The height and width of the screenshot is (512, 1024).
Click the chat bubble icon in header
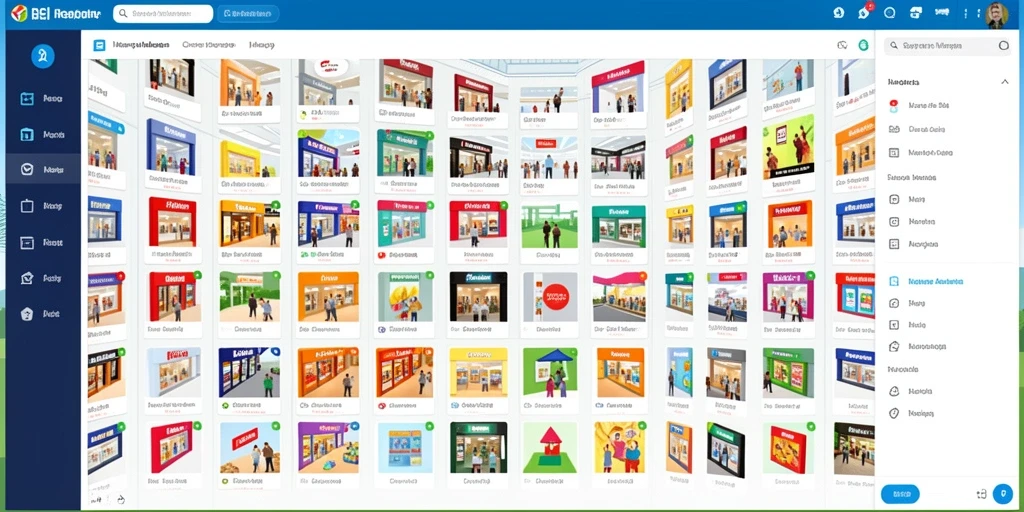[889, 12]
